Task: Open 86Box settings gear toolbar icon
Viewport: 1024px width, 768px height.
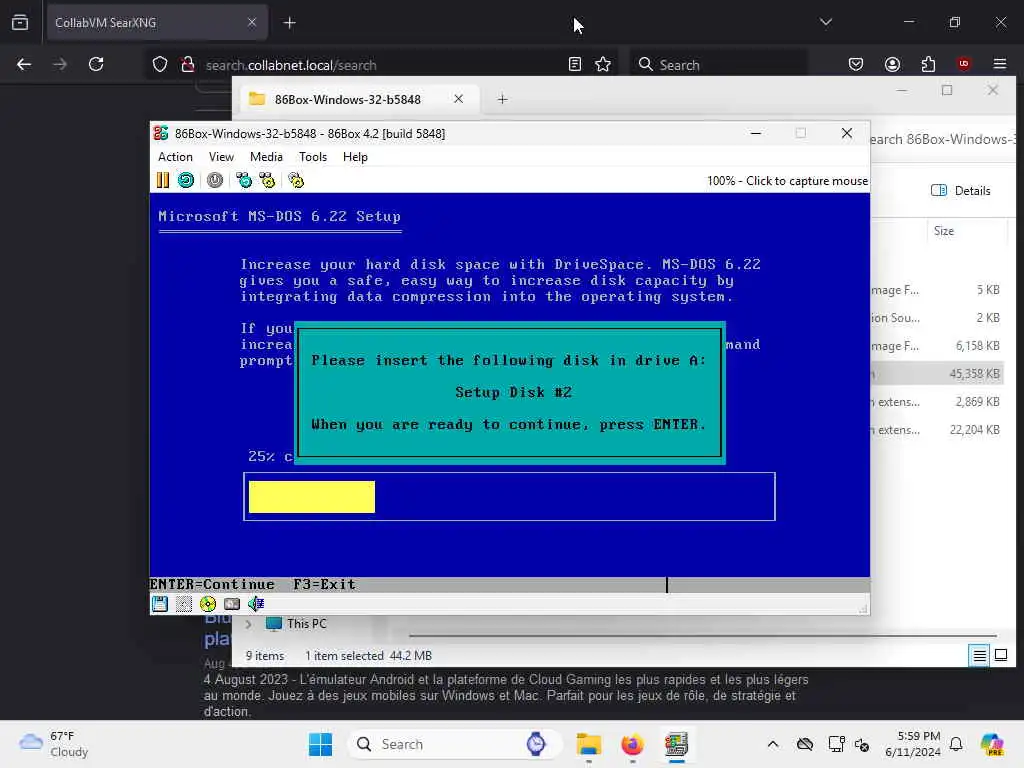Action: click(296, 180)
